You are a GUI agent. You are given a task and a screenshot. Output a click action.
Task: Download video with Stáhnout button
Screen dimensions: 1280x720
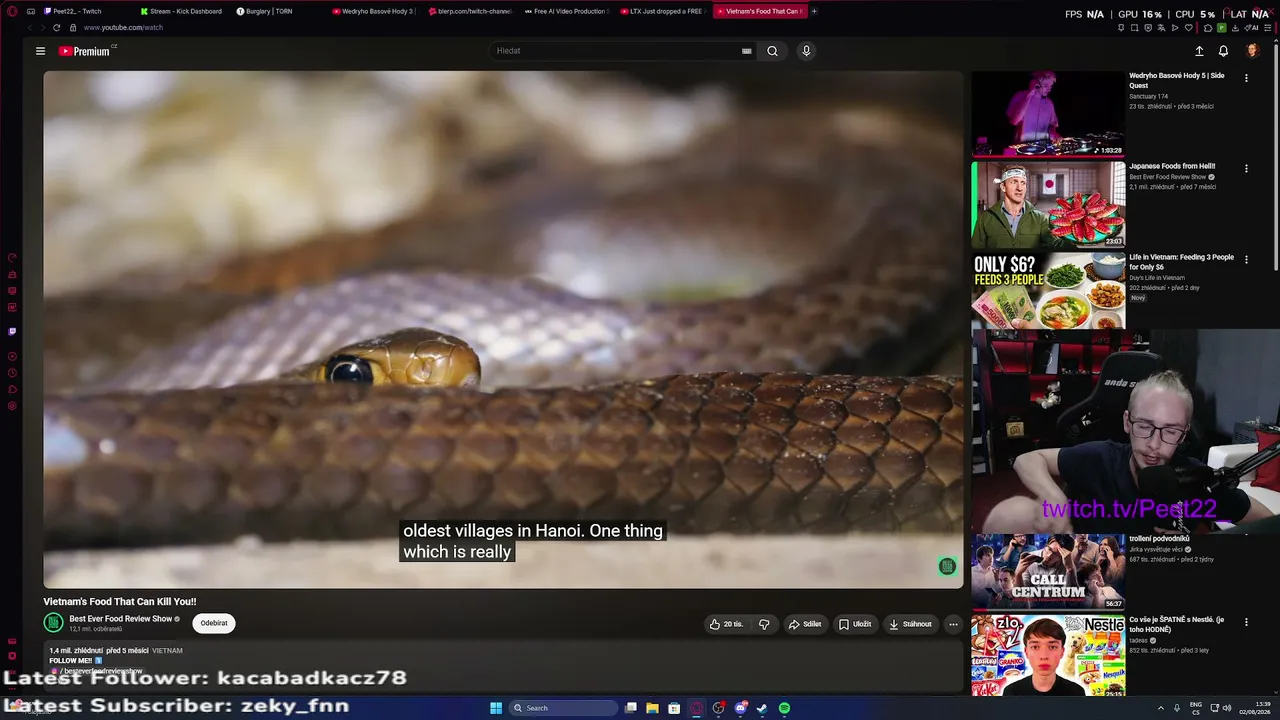(910, 624)
